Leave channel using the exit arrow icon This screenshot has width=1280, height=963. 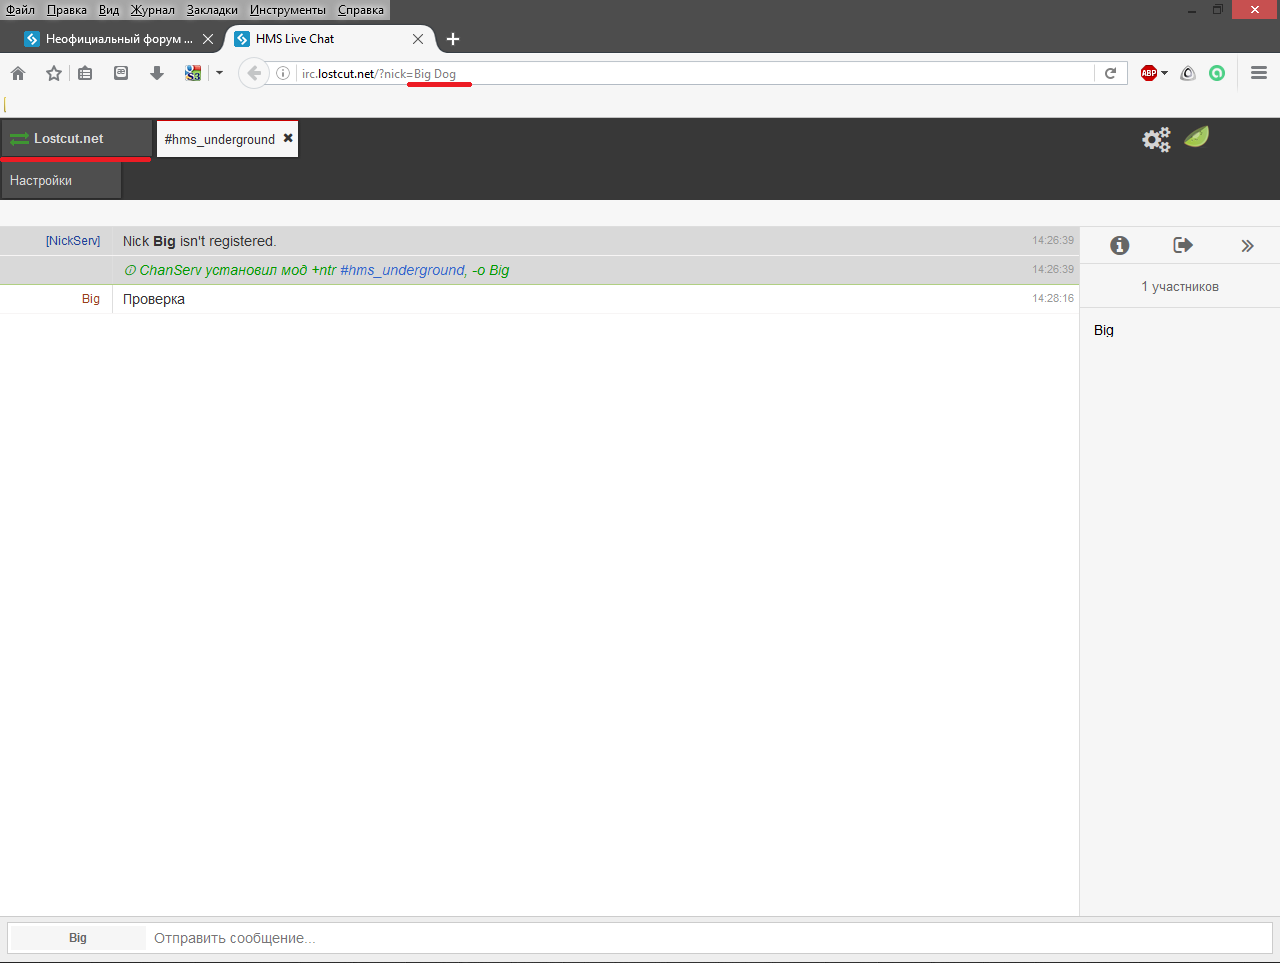[1183, 245]
